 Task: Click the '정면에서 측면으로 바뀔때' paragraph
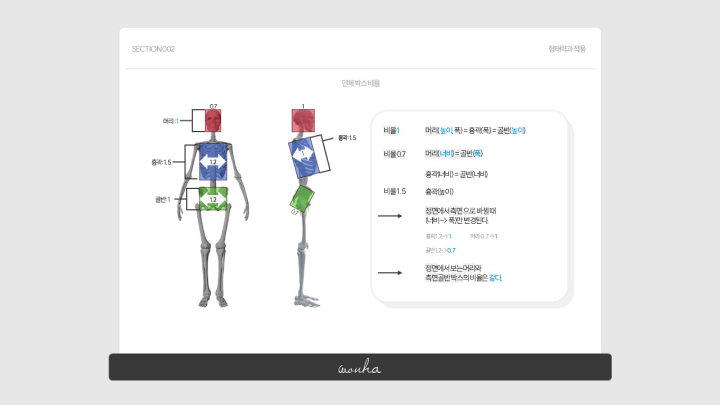[x=460, y=216]
